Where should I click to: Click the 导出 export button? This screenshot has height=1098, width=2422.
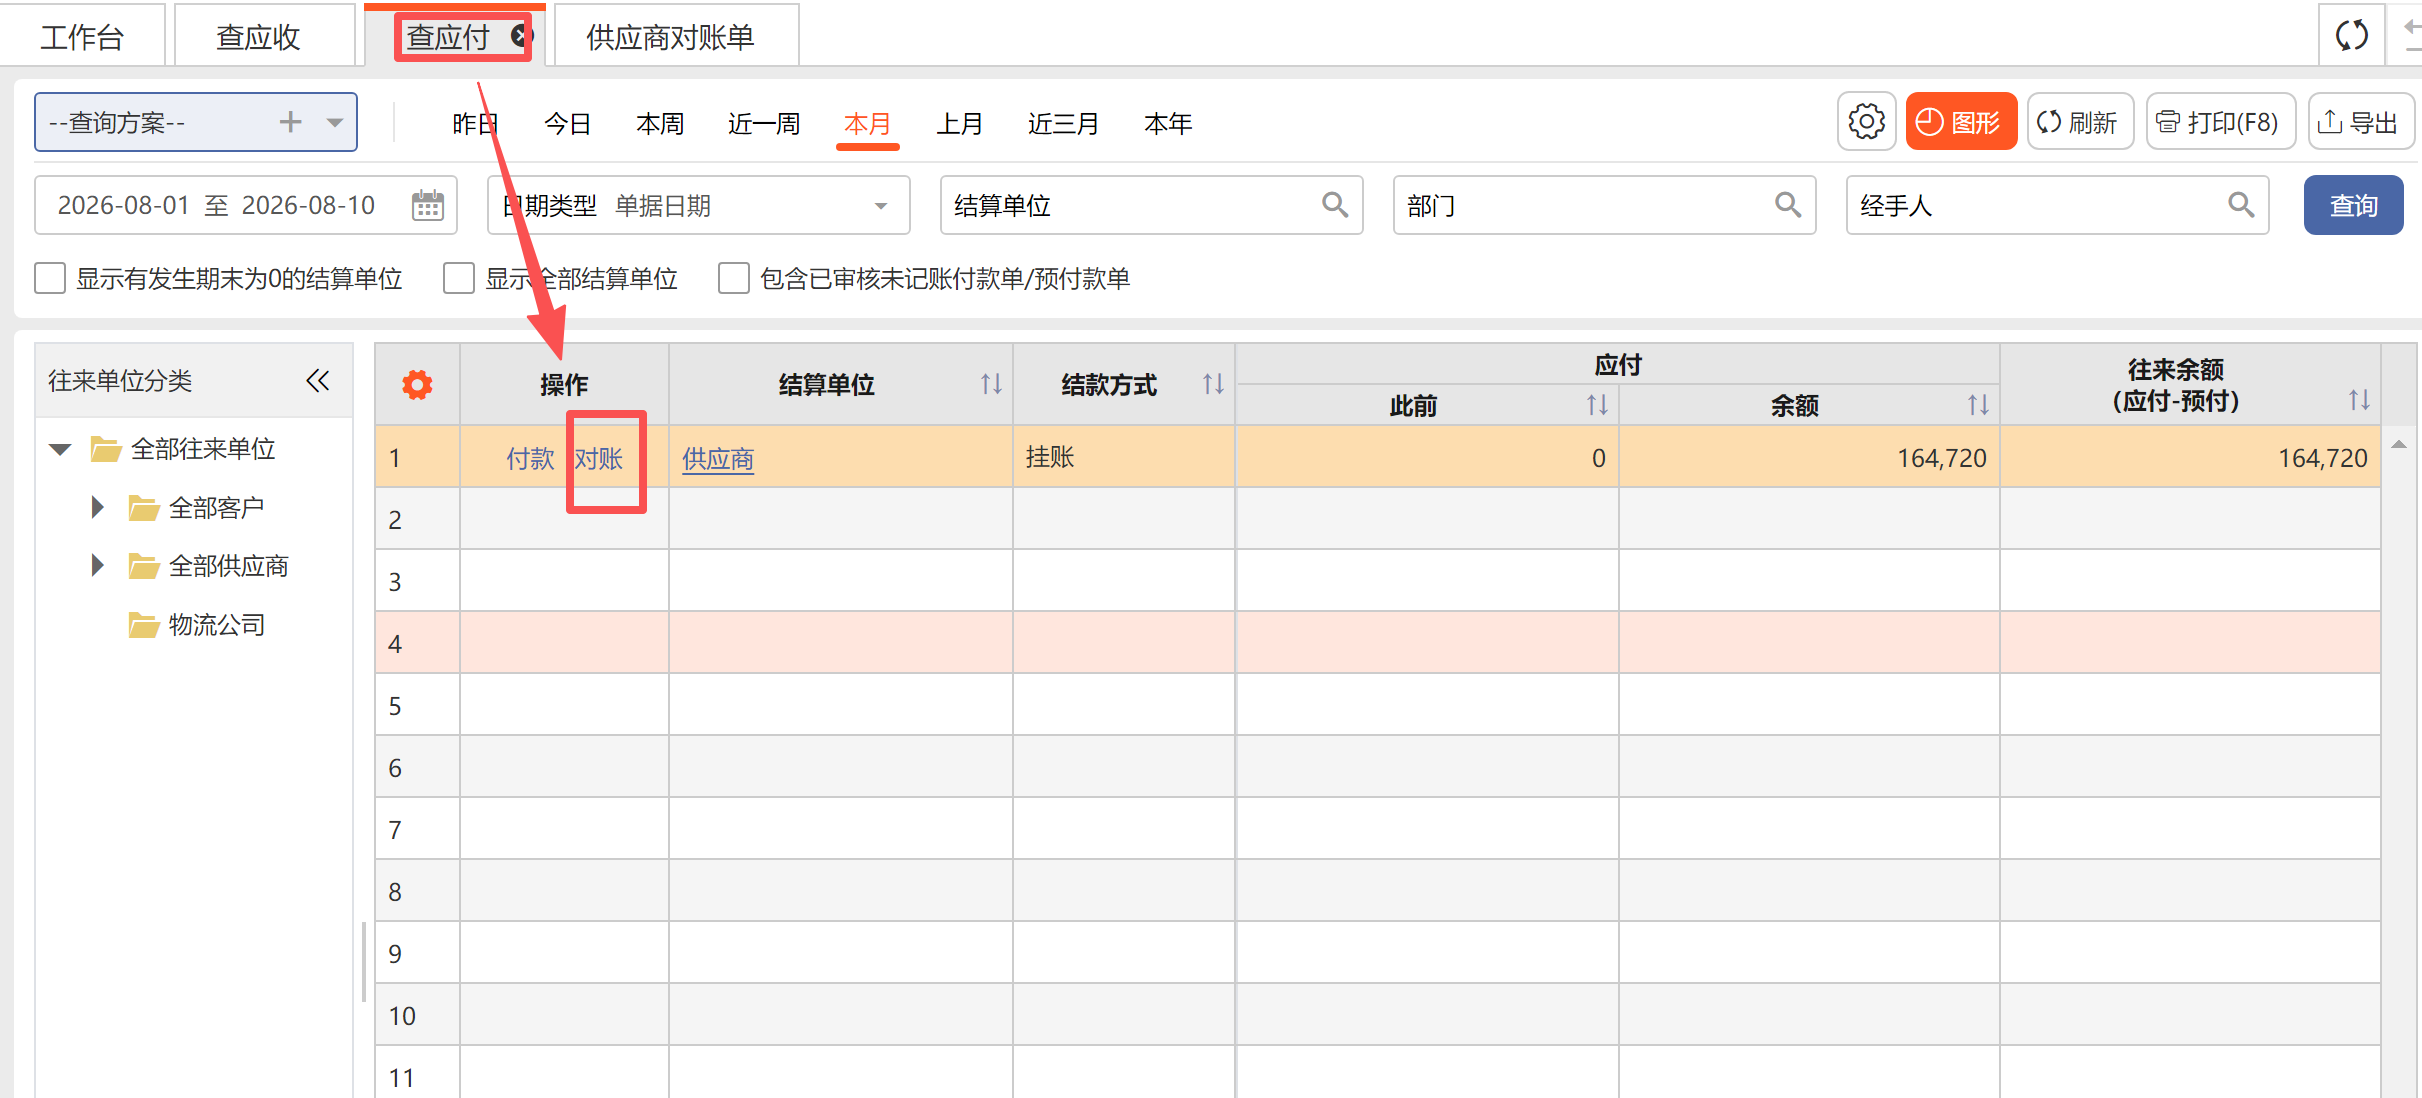[x=2360, y=122]
